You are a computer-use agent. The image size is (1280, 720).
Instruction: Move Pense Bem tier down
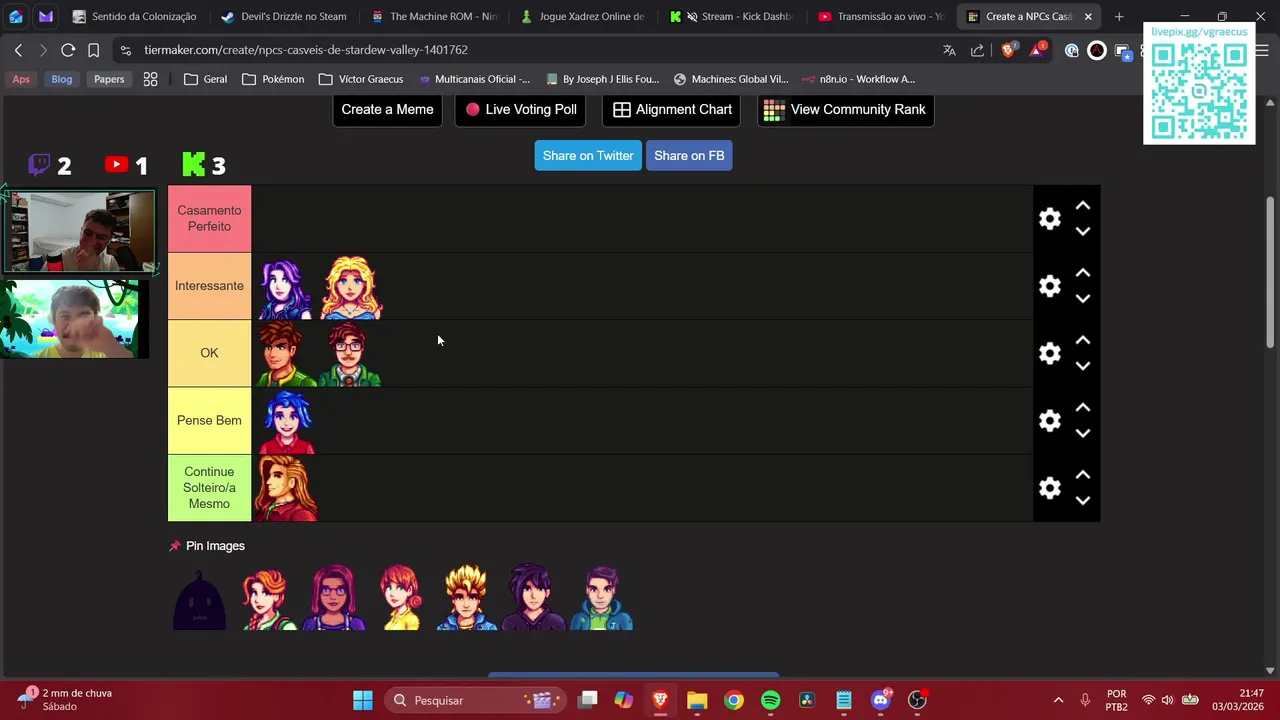(x=1082, y=434)
